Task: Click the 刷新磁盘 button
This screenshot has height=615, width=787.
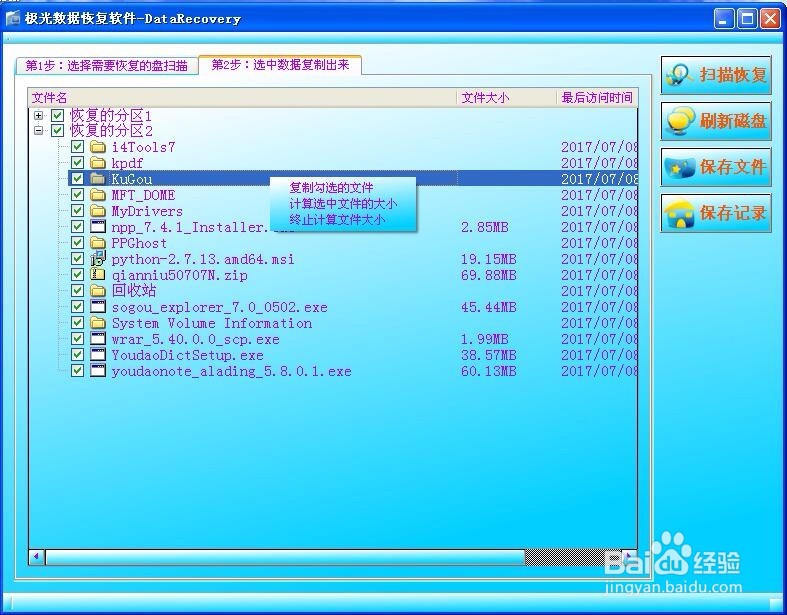Action: (716, 121)
